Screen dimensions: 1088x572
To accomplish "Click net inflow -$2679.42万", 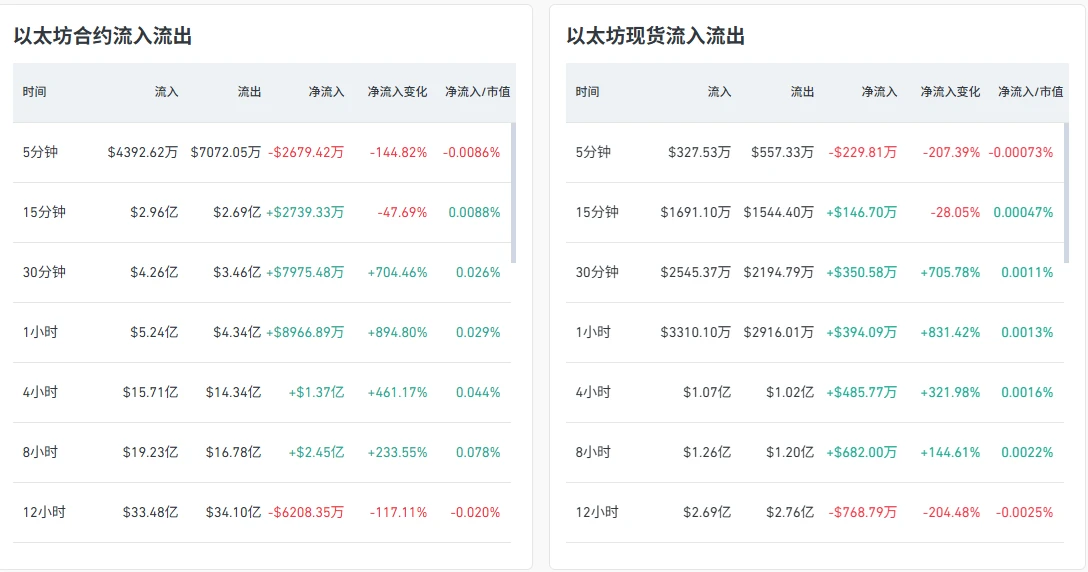I will click(x=306, y=152).
